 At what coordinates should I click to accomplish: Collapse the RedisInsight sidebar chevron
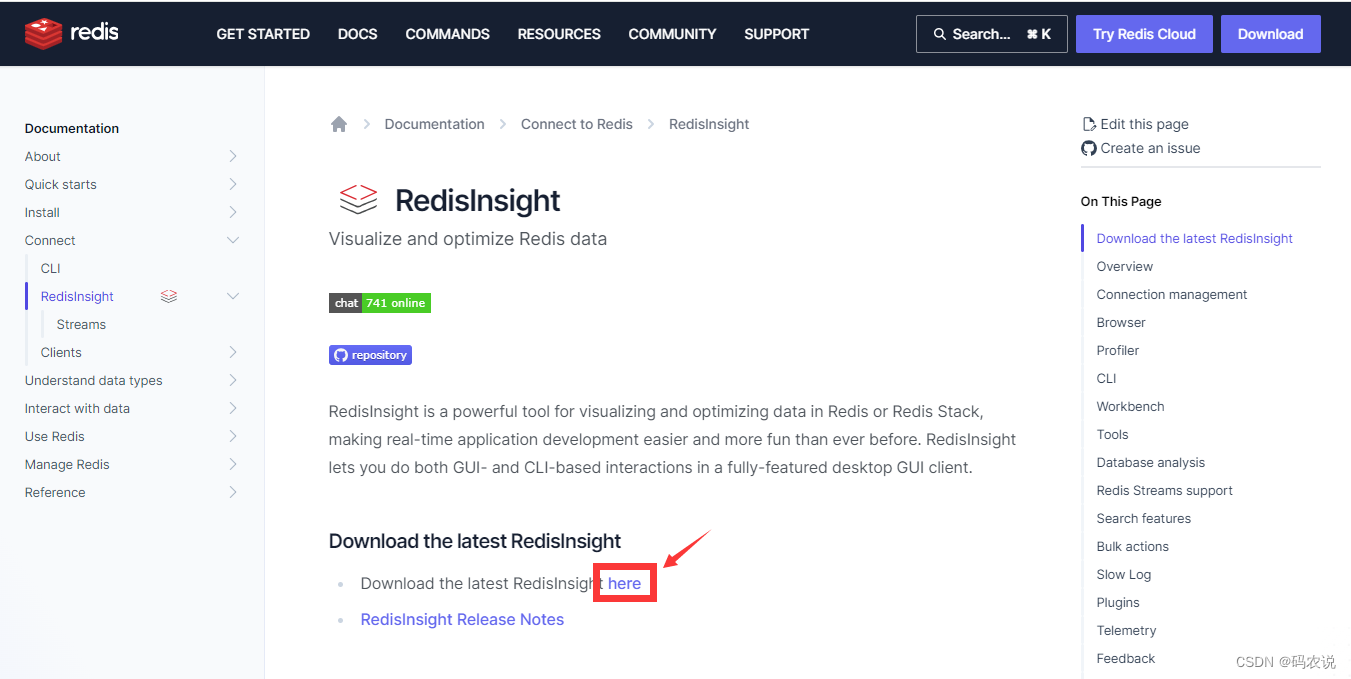tap(233, 296)
